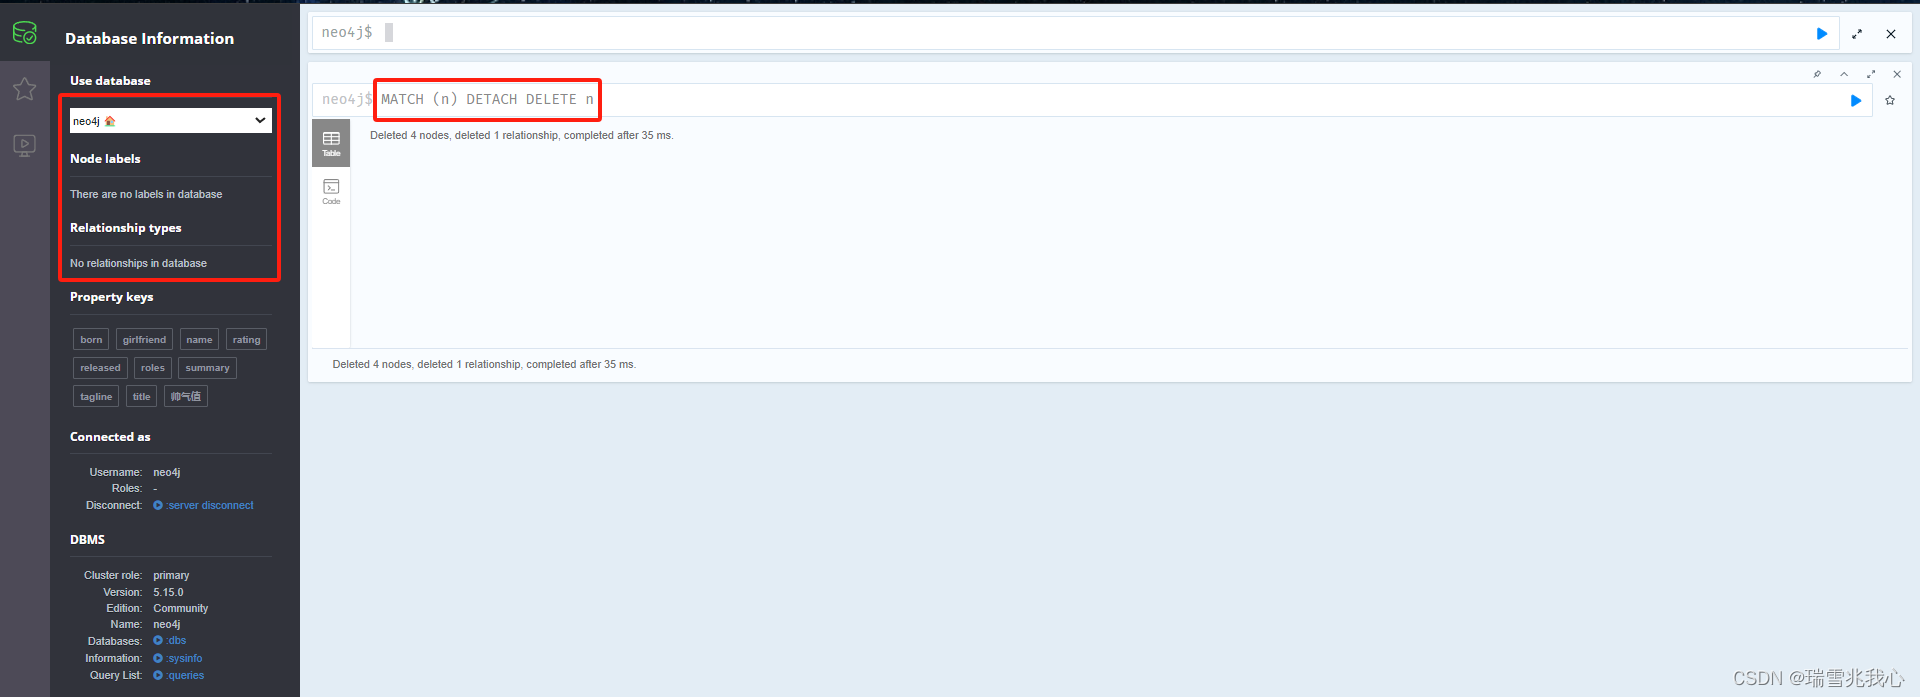Click the Cluster role value 'primary'
1920x697 pixels.
[171, 576]
